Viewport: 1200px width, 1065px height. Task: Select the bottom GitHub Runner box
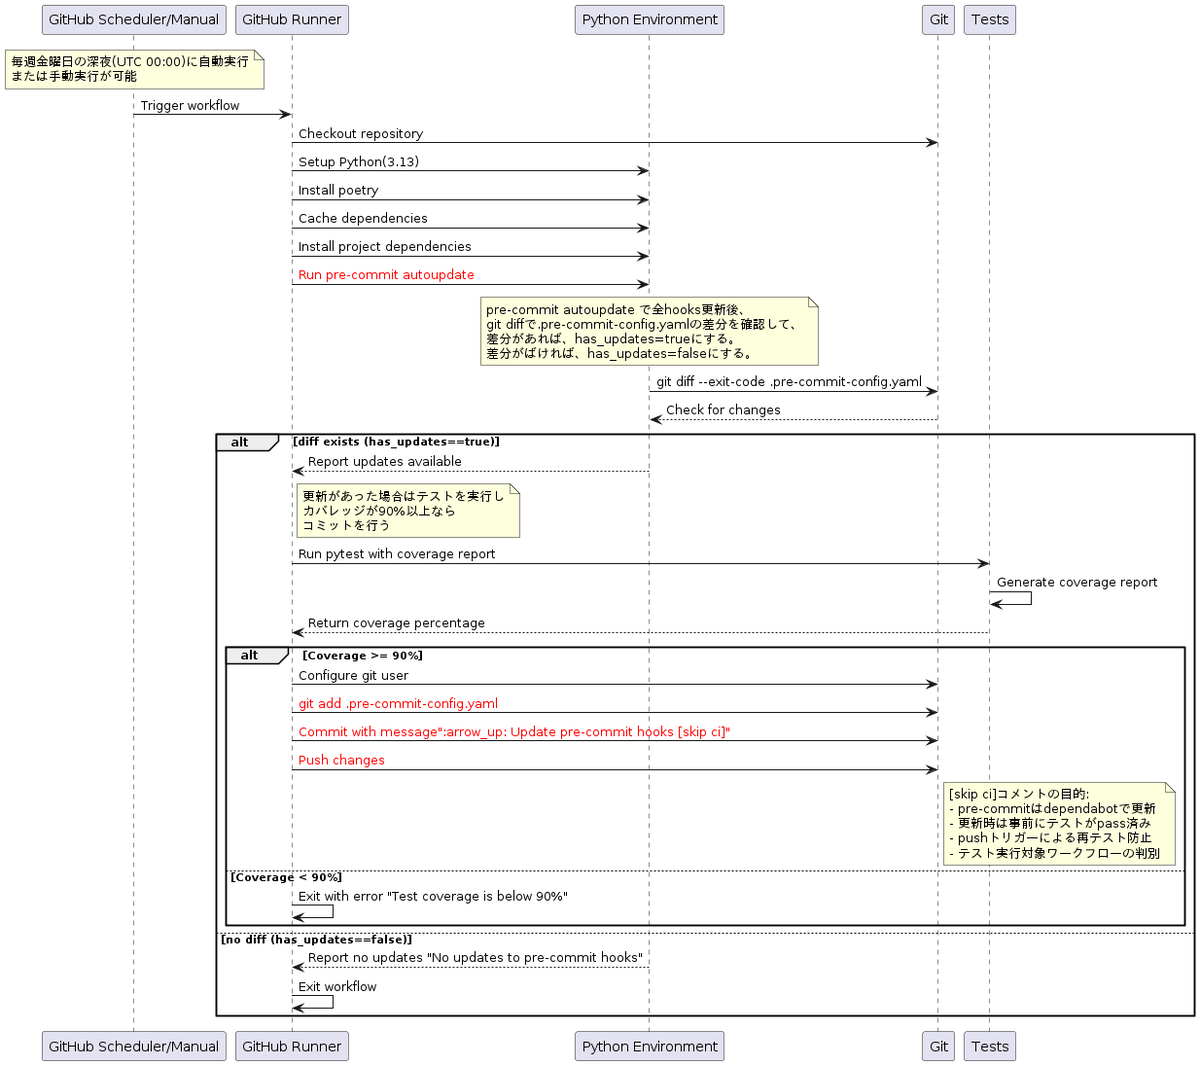tap(291, 1046)
